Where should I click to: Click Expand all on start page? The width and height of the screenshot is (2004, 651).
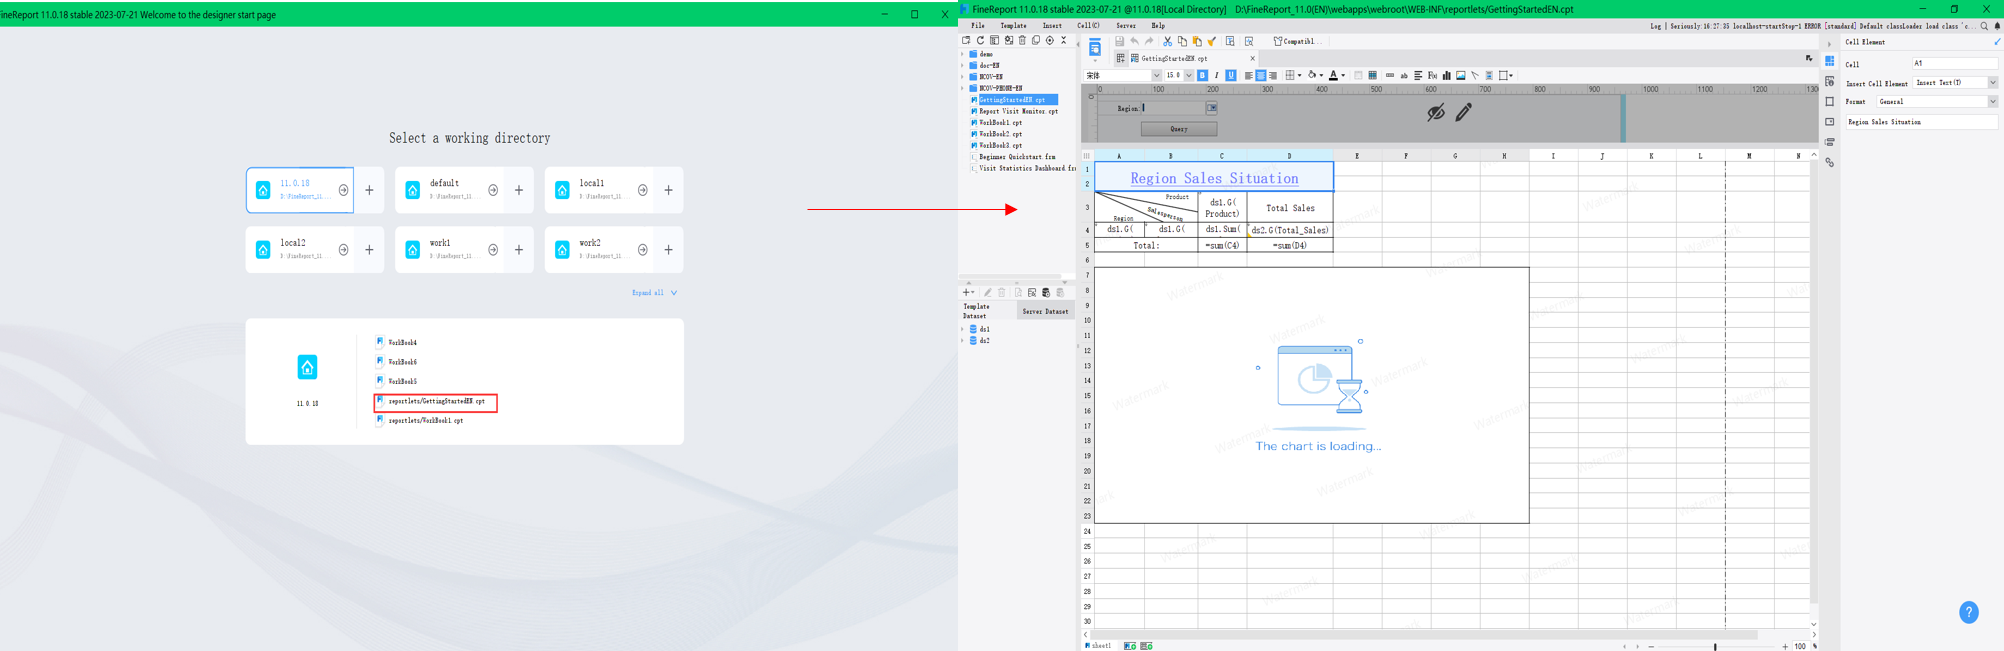tap(654, 293)
